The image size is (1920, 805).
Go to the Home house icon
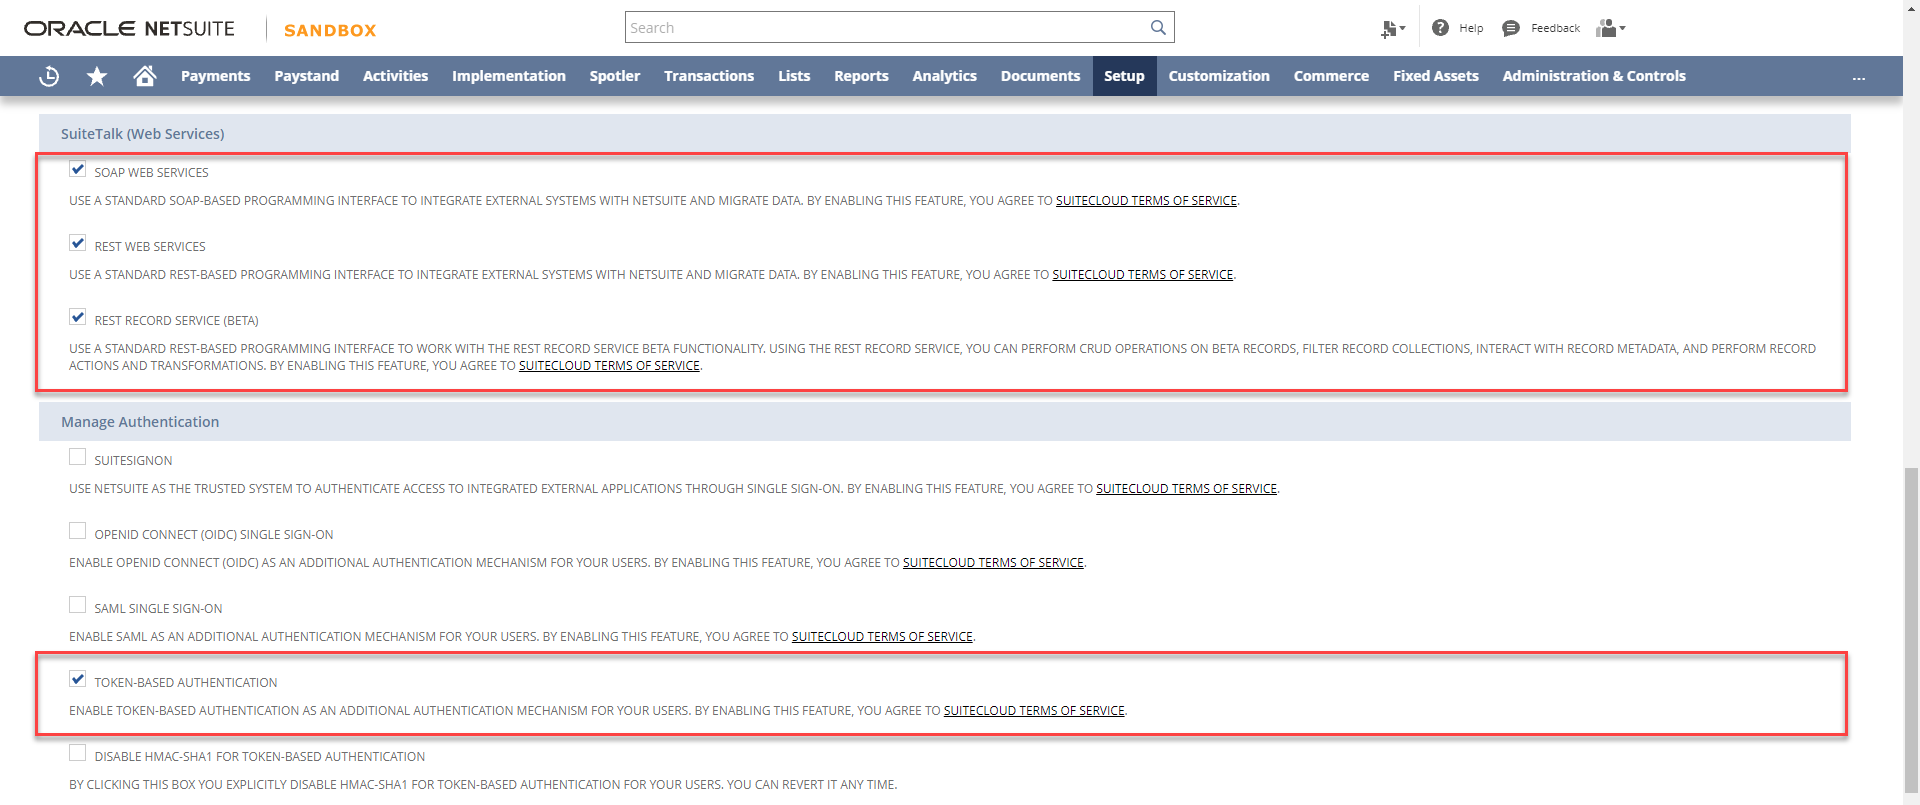click(x=145, y=76)
